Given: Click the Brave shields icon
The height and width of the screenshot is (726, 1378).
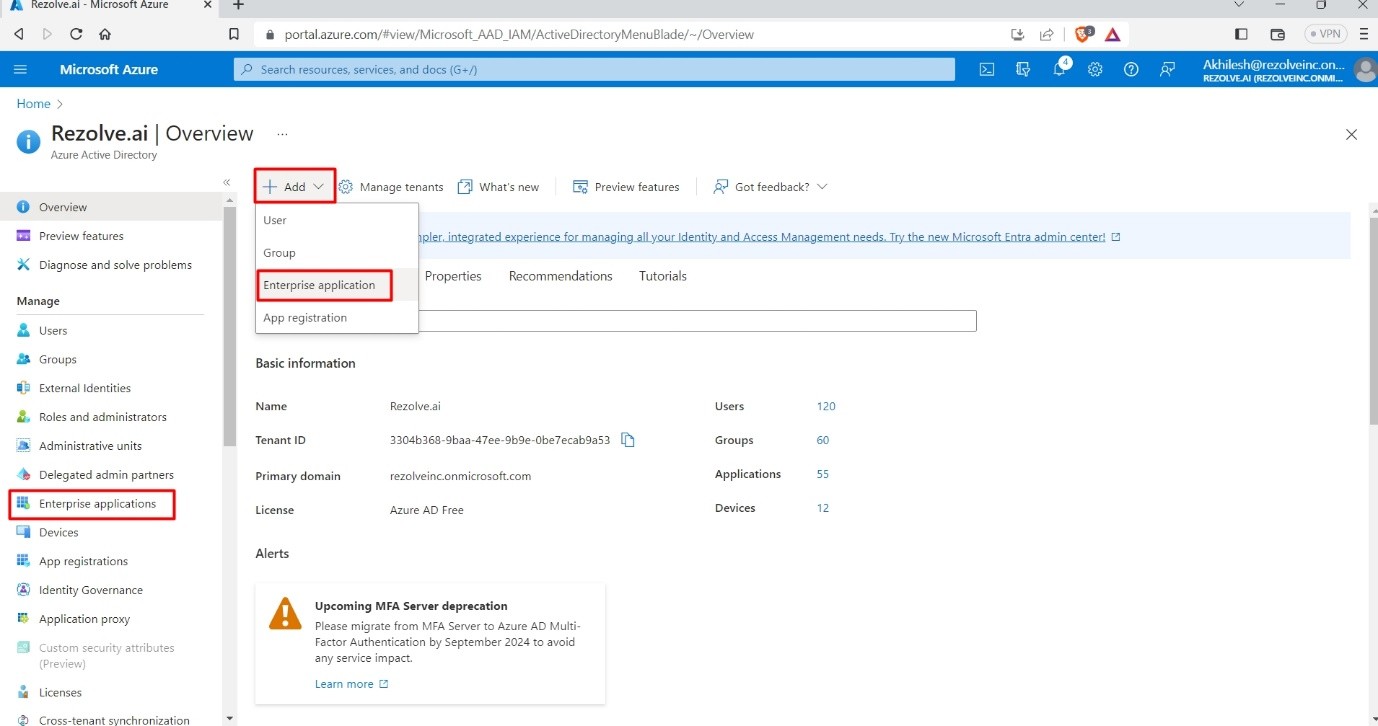Looking at the screenshot, I should point(1084,34).
